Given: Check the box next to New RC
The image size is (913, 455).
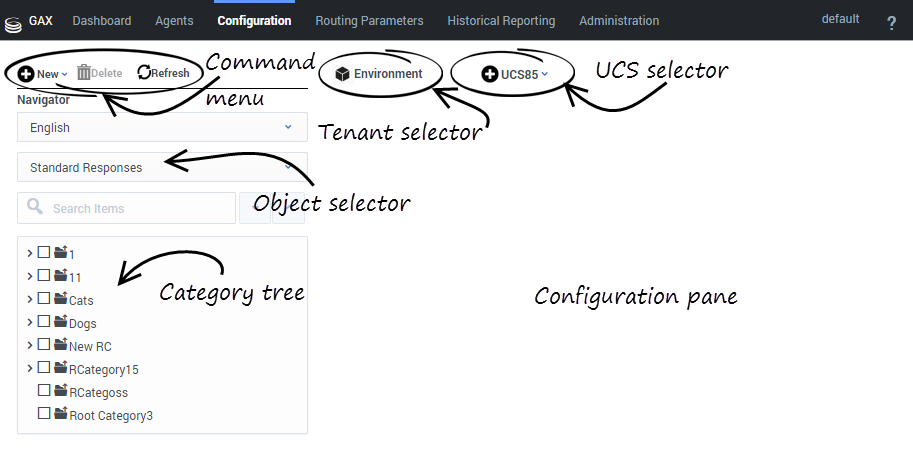Looking at the screenshot, I should 44,345.
